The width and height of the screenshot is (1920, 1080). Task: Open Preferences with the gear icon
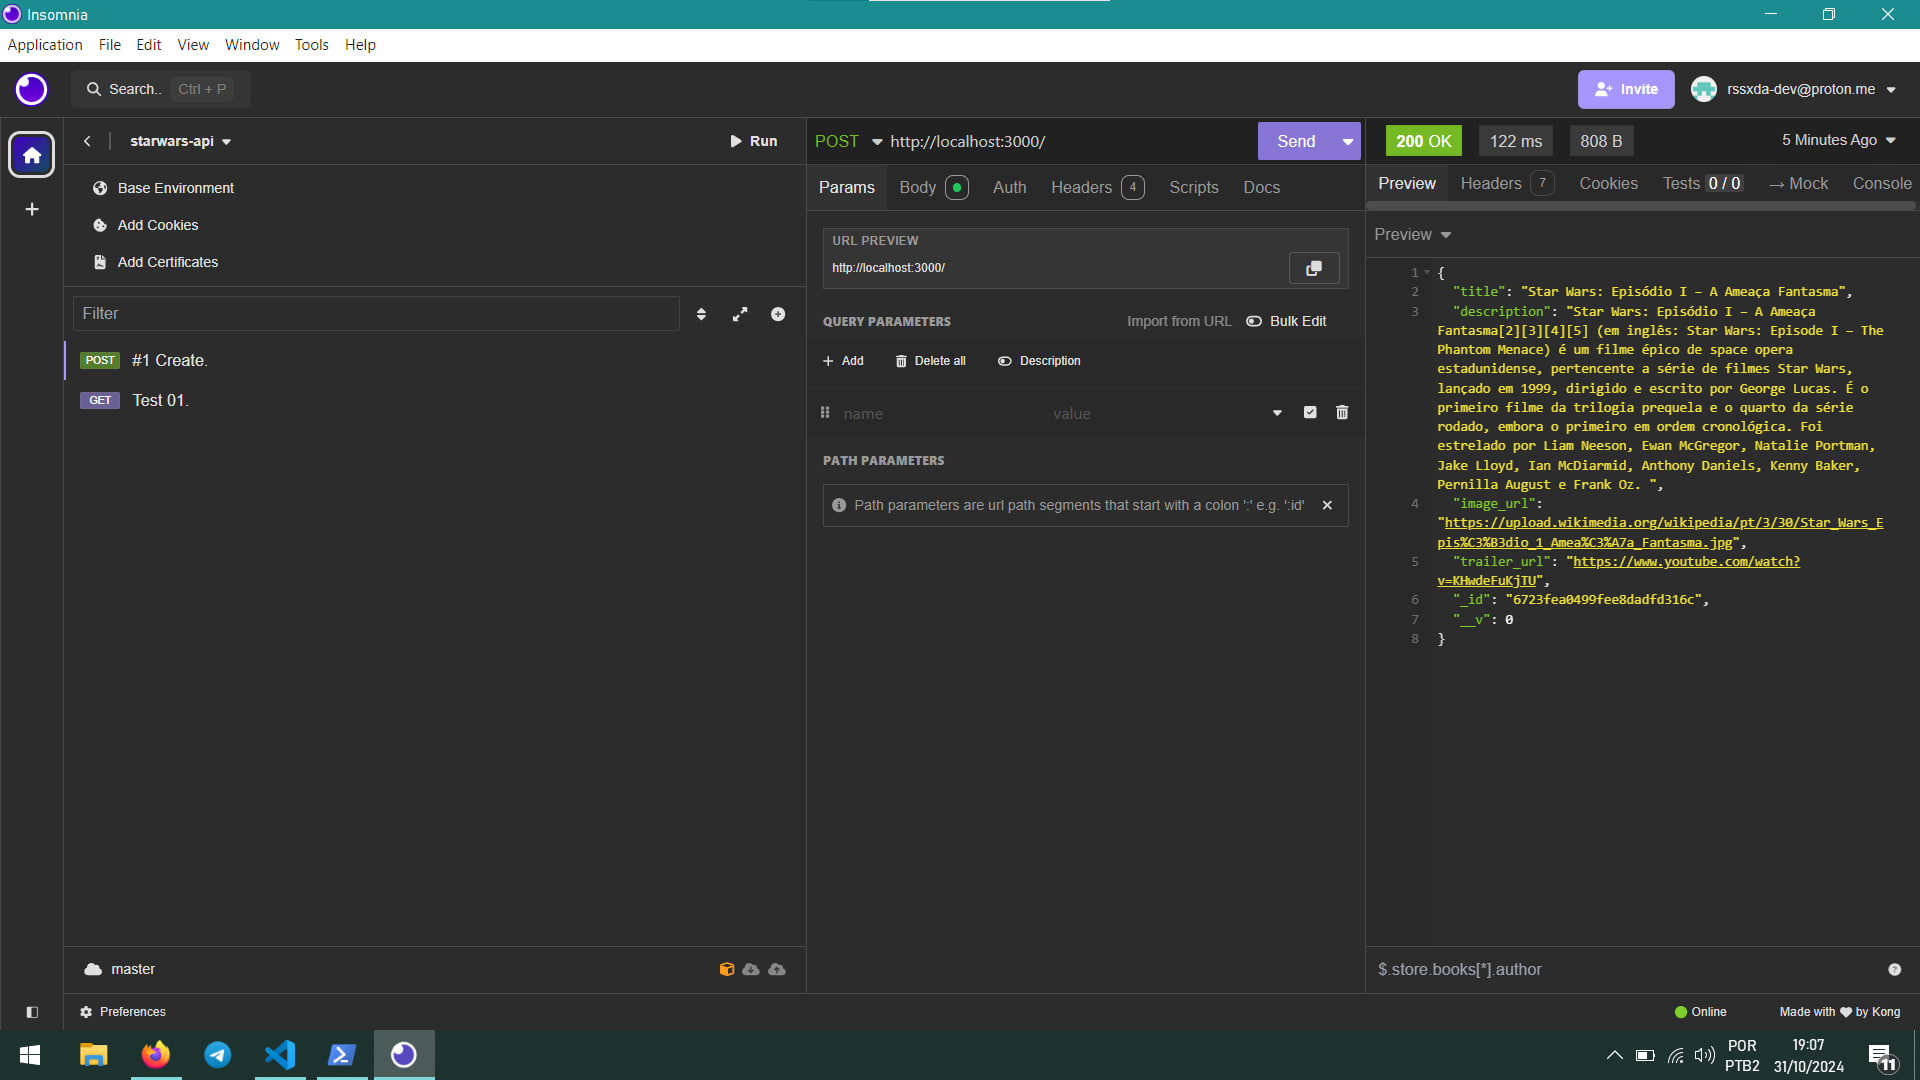pyautogui.click(x=123, y=1012)
